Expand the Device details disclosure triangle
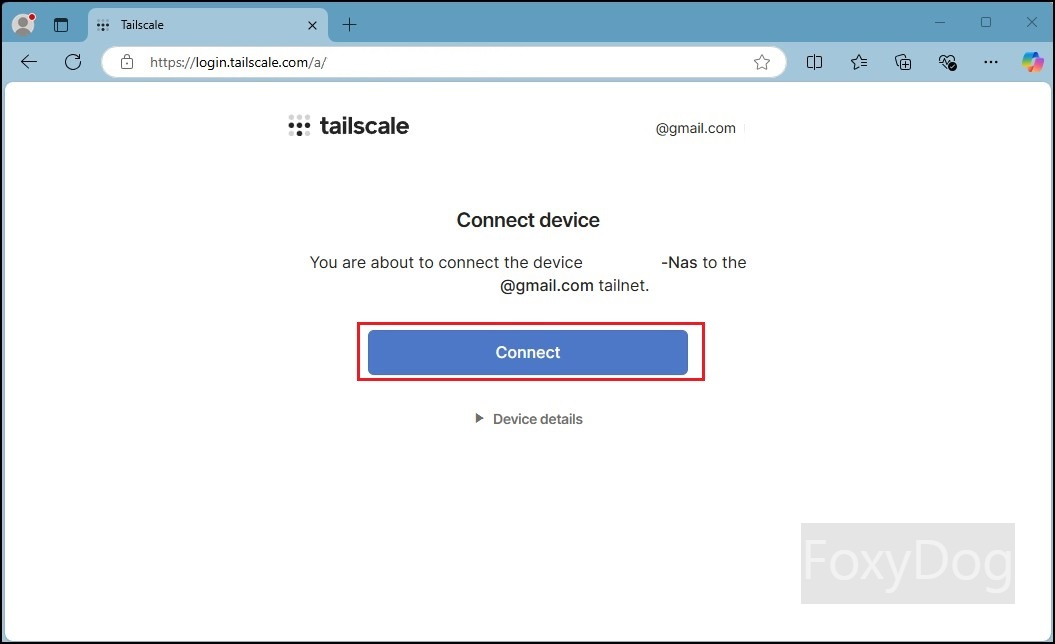 479,419
